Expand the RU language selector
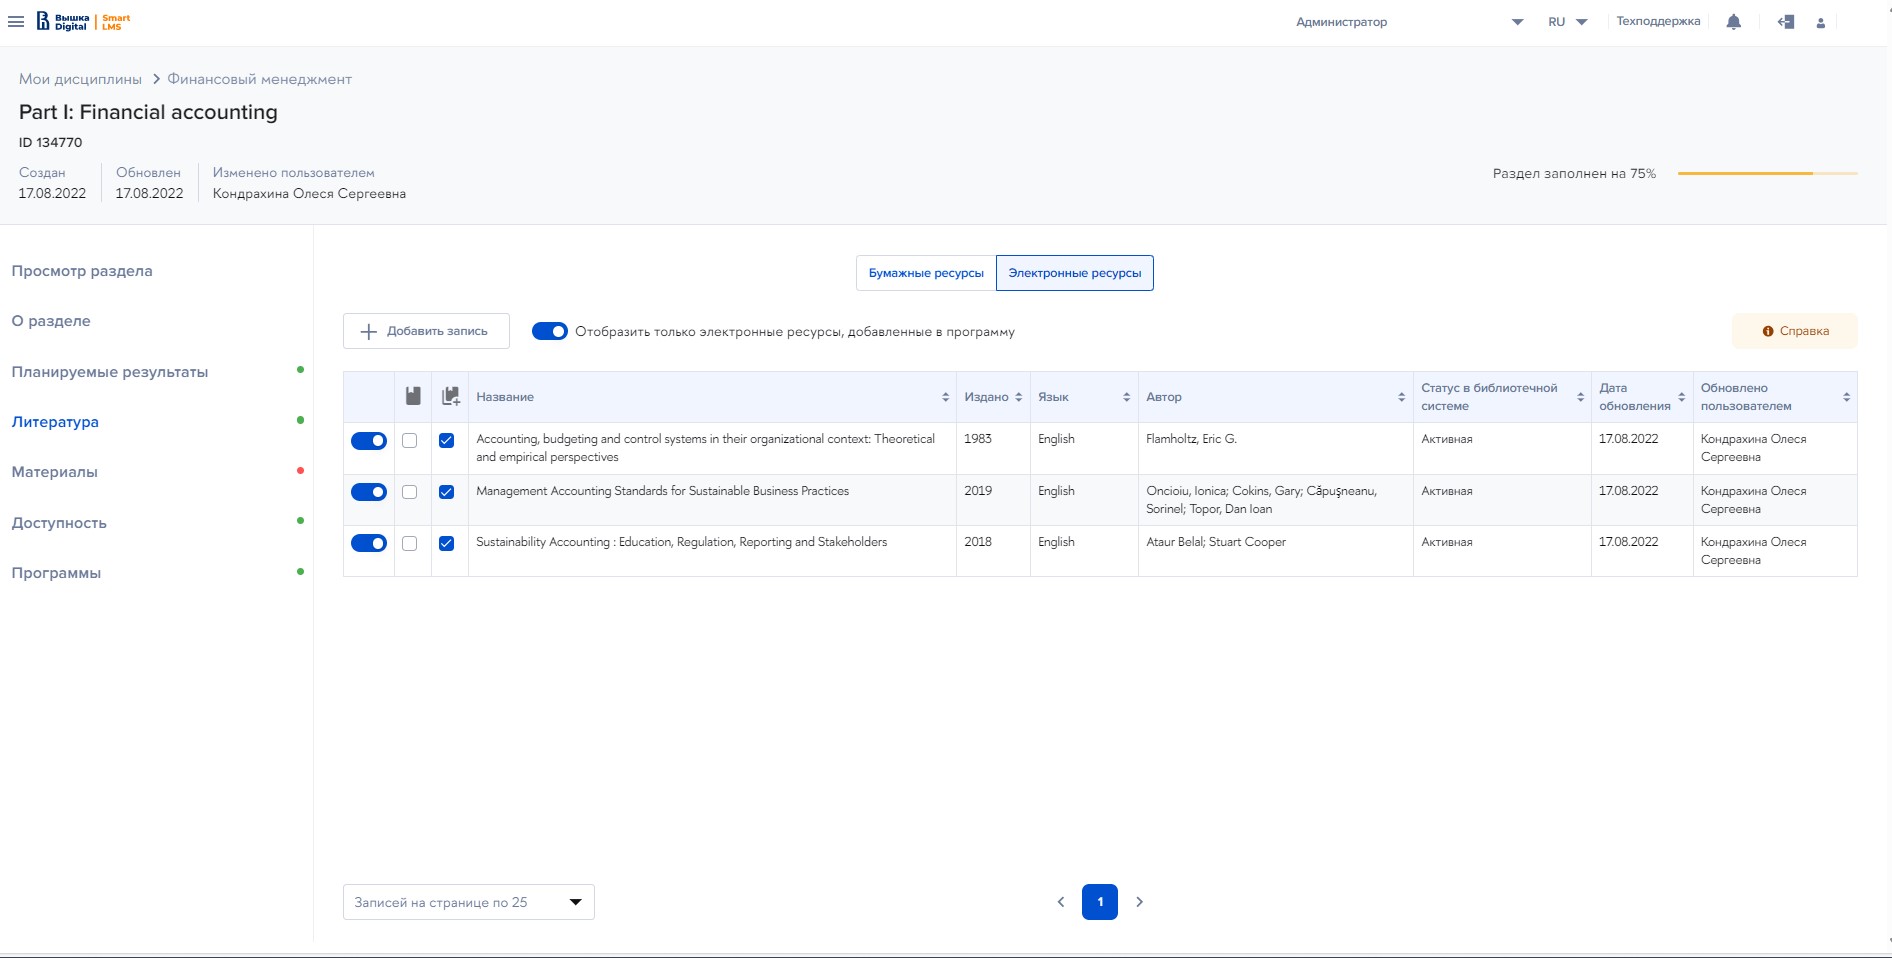 (1567, 22)
